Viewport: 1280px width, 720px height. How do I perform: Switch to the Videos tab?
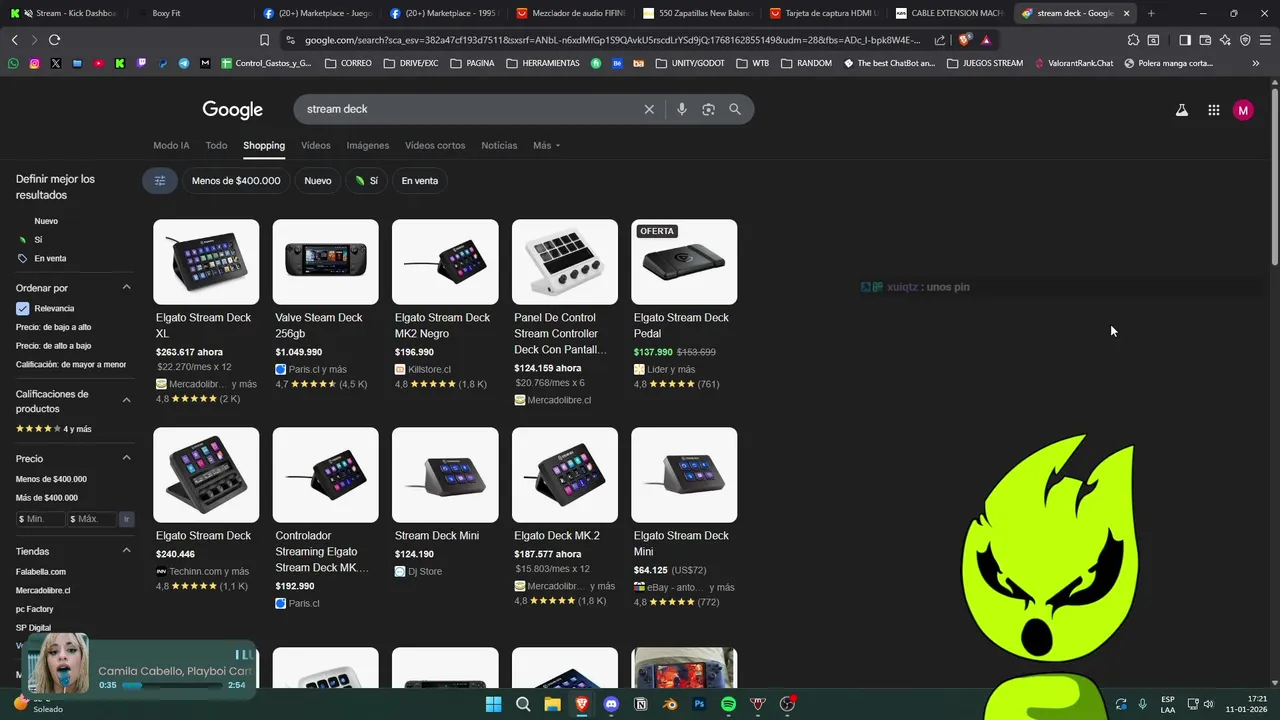[x=315, y=146]
